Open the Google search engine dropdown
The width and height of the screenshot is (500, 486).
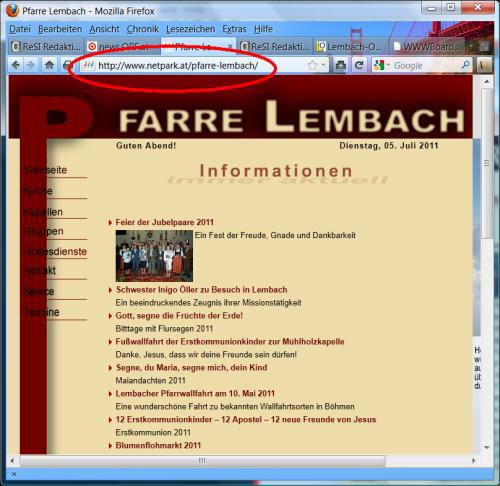(381, 65)
